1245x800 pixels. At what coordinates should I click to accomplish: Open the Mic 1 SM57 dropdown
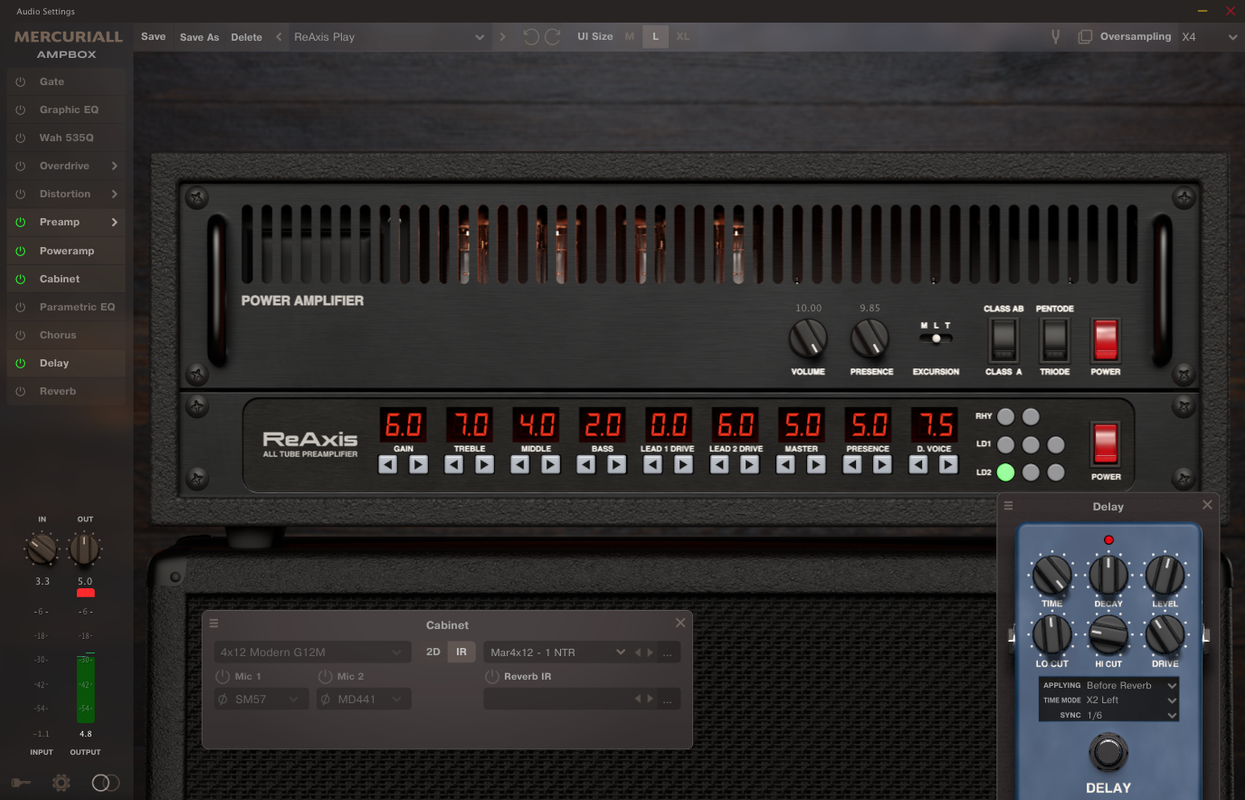pos(260,699)
